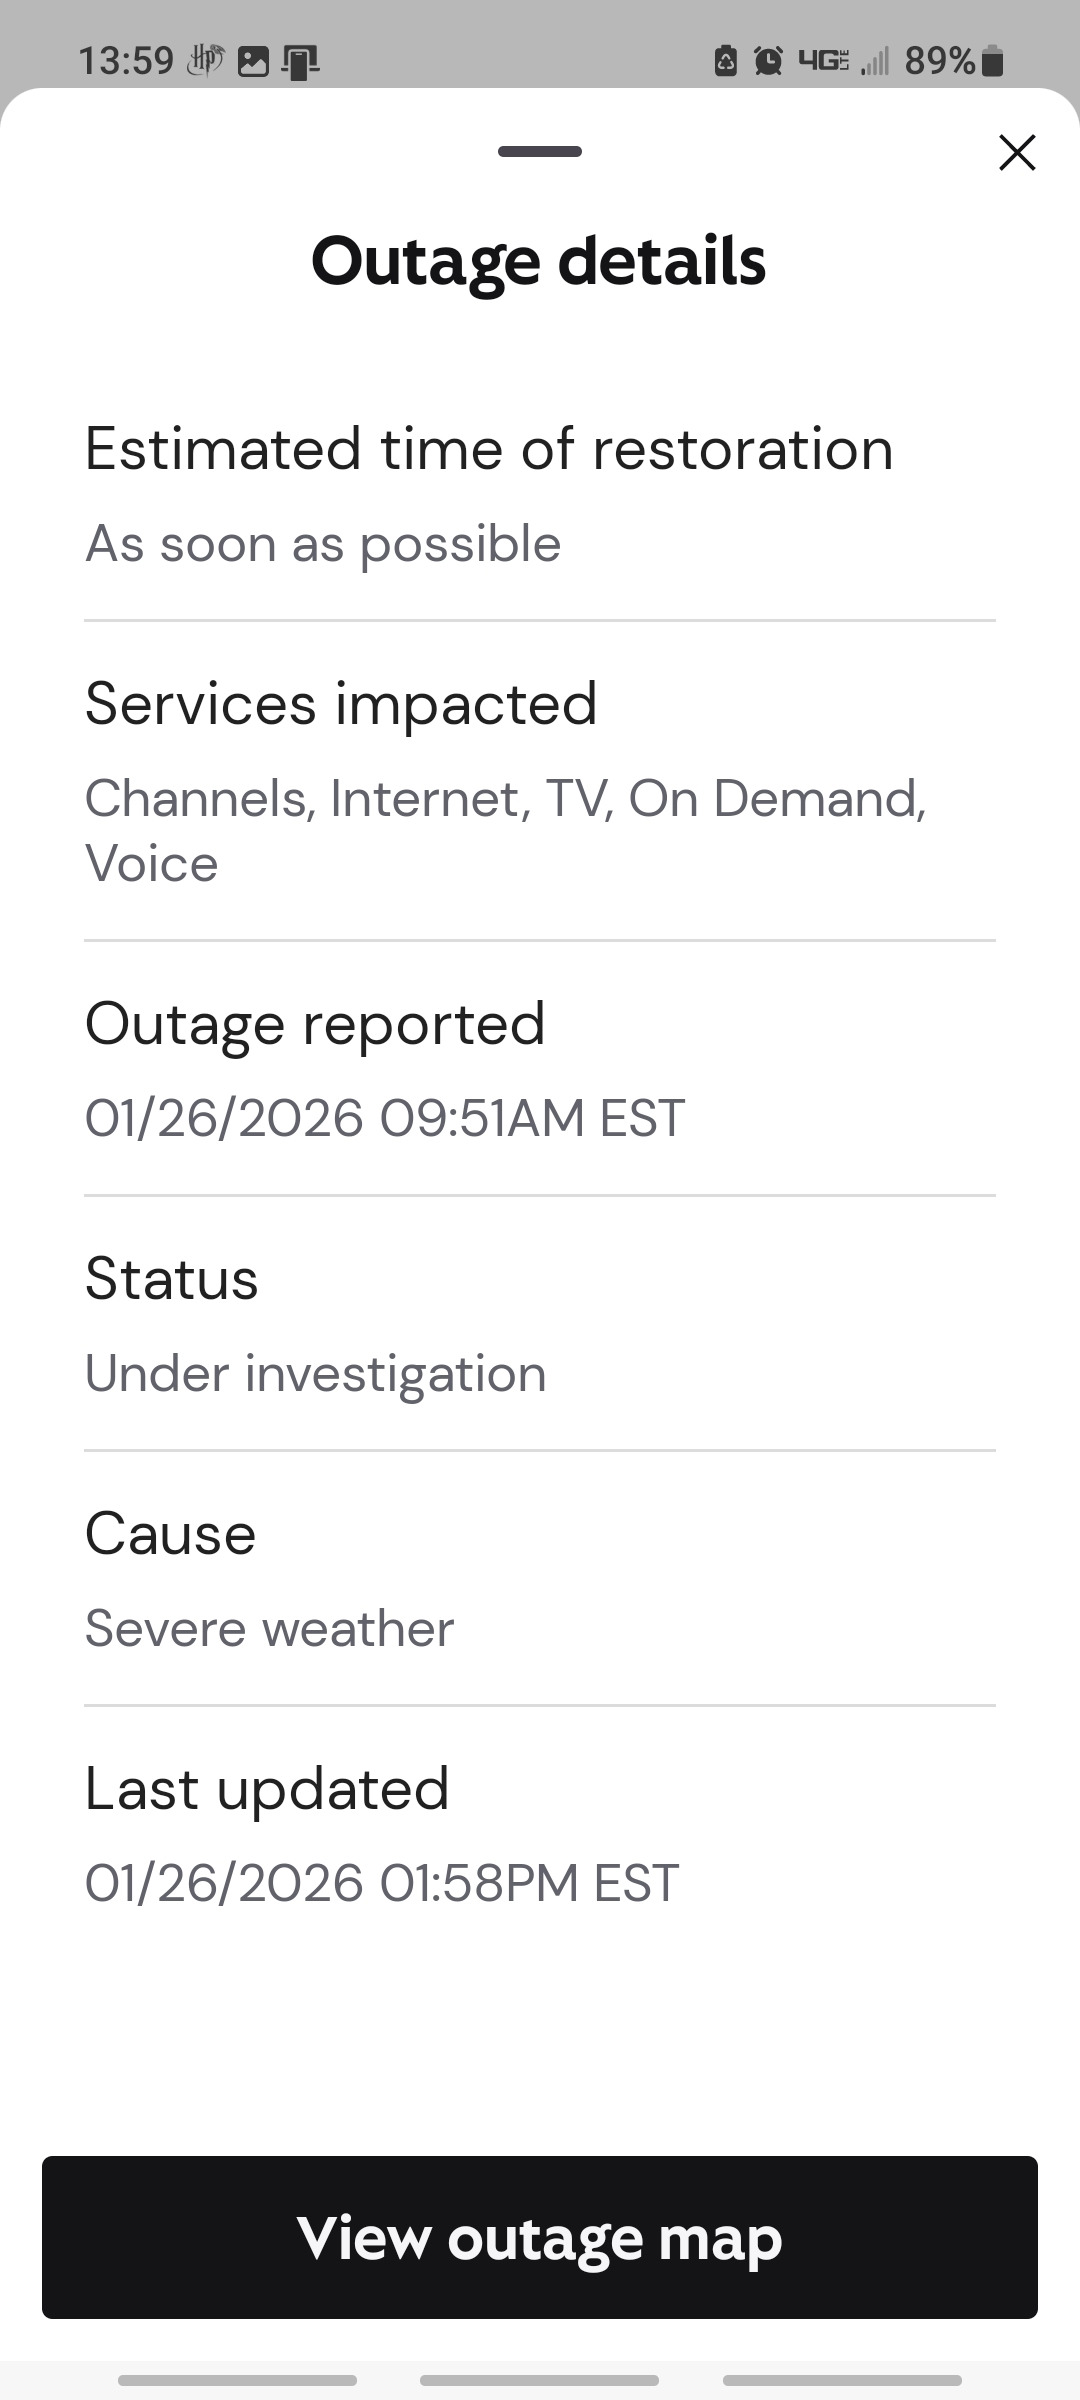Tap the Severe weather cause text
Viewport: 1080px width, 2400px height.
(268, 1628)
